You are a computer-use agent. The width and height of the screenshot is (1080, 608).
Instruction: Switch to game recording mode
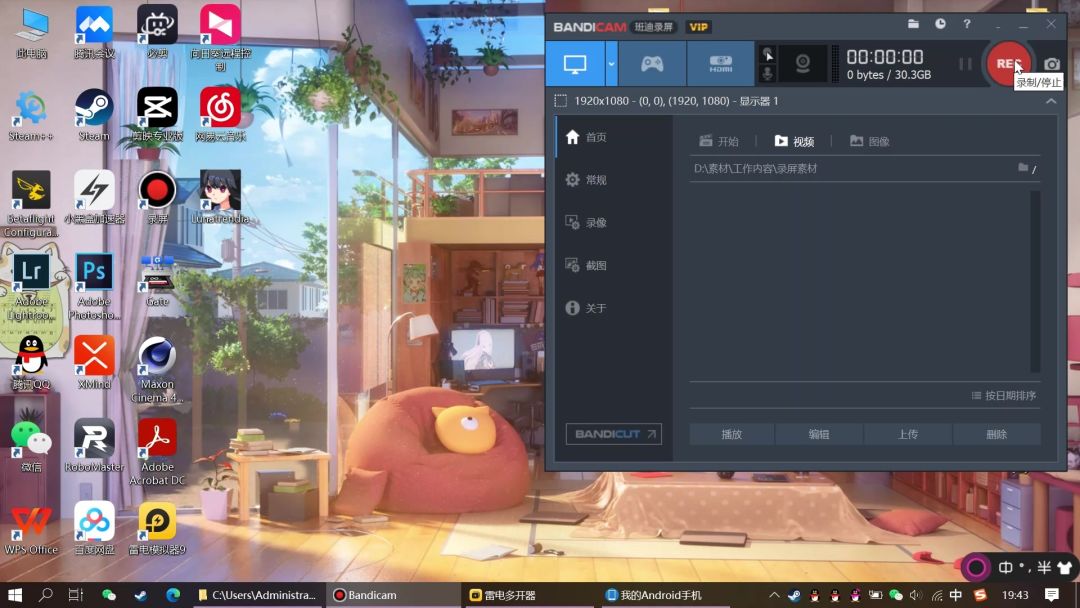652,64
